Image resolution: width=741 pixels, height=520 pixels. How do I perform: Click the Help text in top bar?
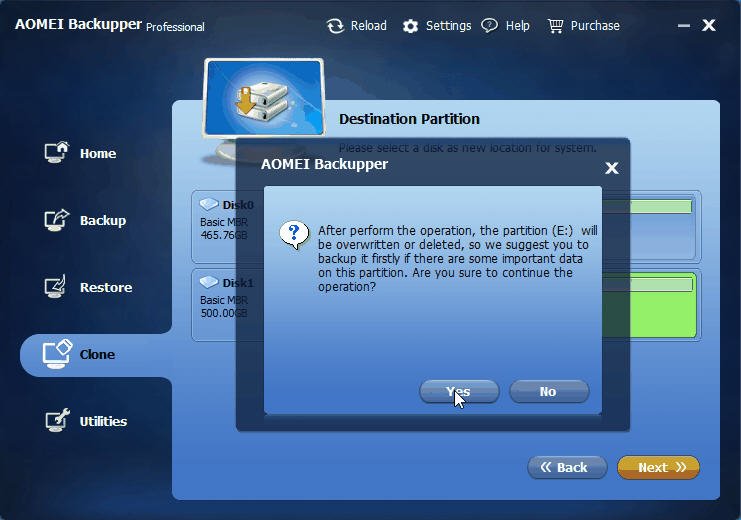coord(517,26)
